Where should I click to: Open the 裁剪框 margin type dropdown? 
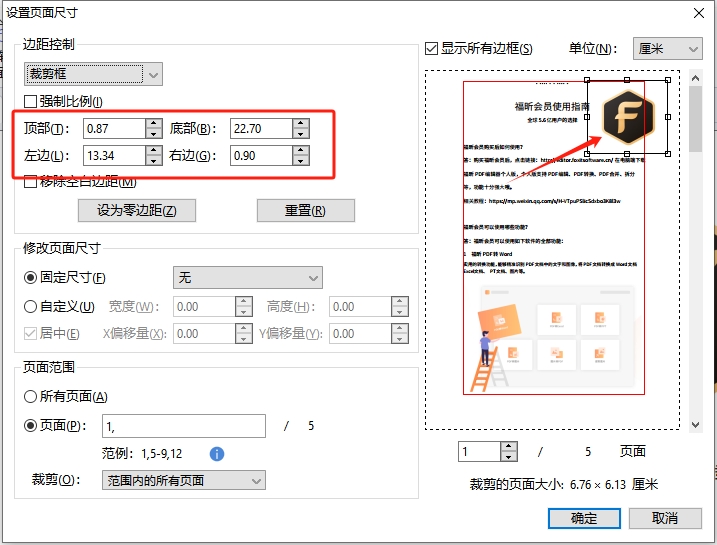click(x=93, y=74)
